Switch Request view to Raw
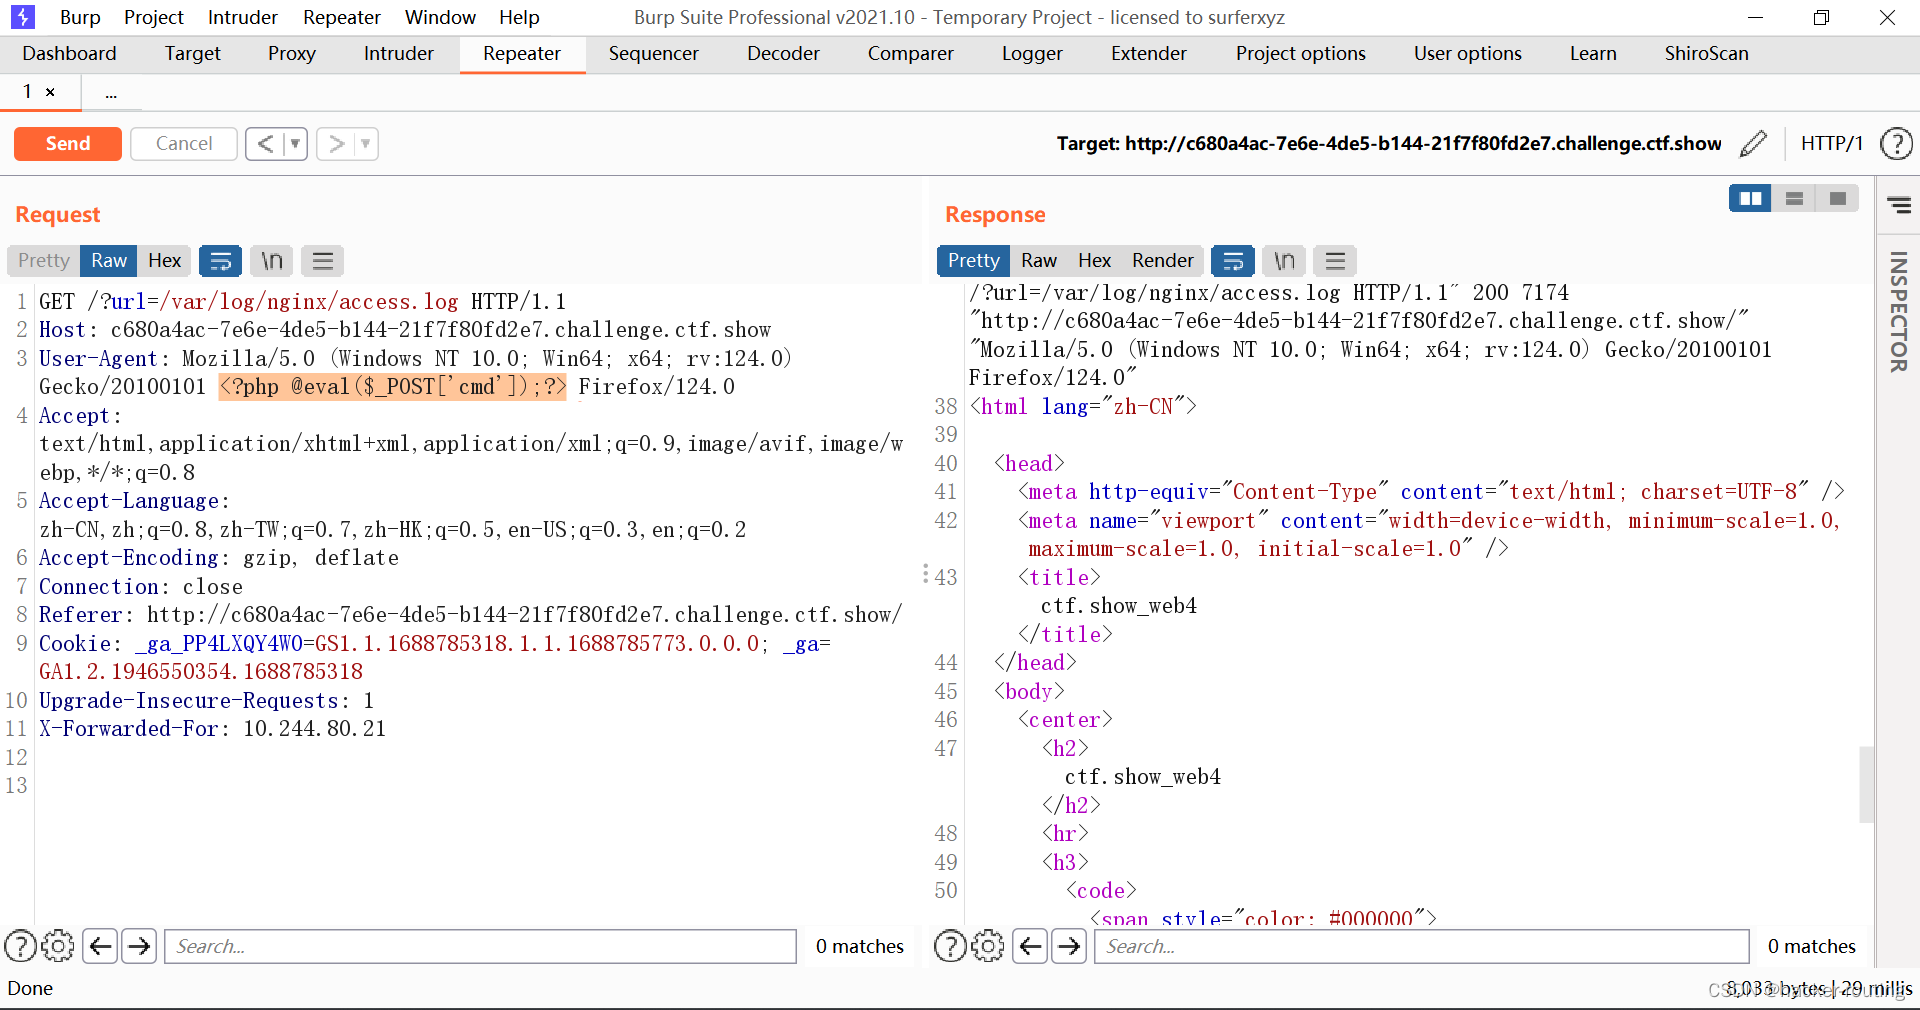The height and width of the screenshot is (1010, 1920). tap(109, 261)
